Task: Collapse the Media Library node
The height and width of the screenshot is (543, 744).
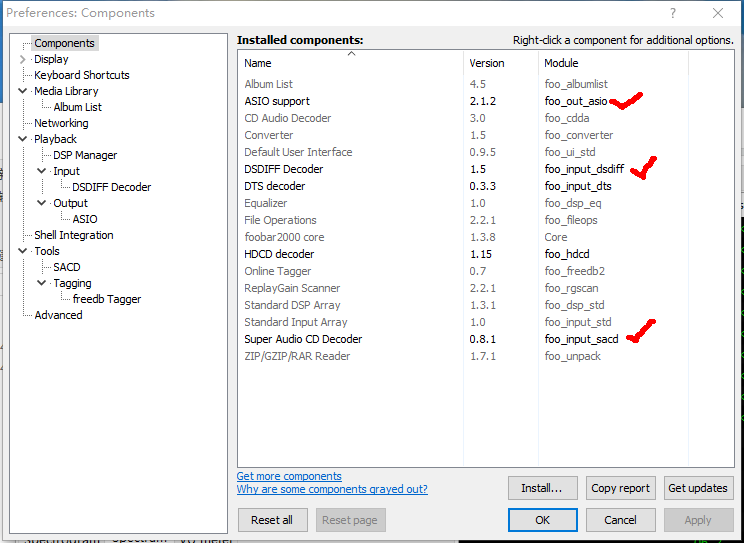Action: point(22,91)
